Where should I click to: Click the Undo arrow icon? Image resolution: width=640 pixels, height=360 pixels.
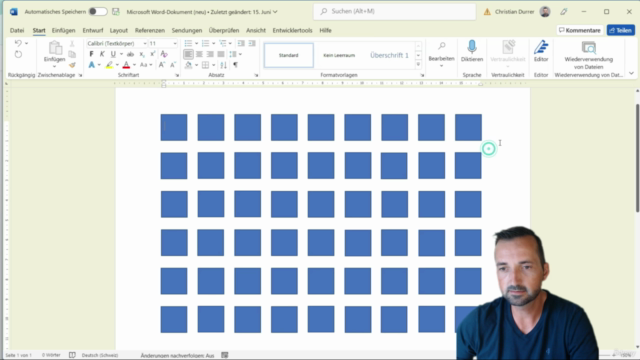coord(18,43)
